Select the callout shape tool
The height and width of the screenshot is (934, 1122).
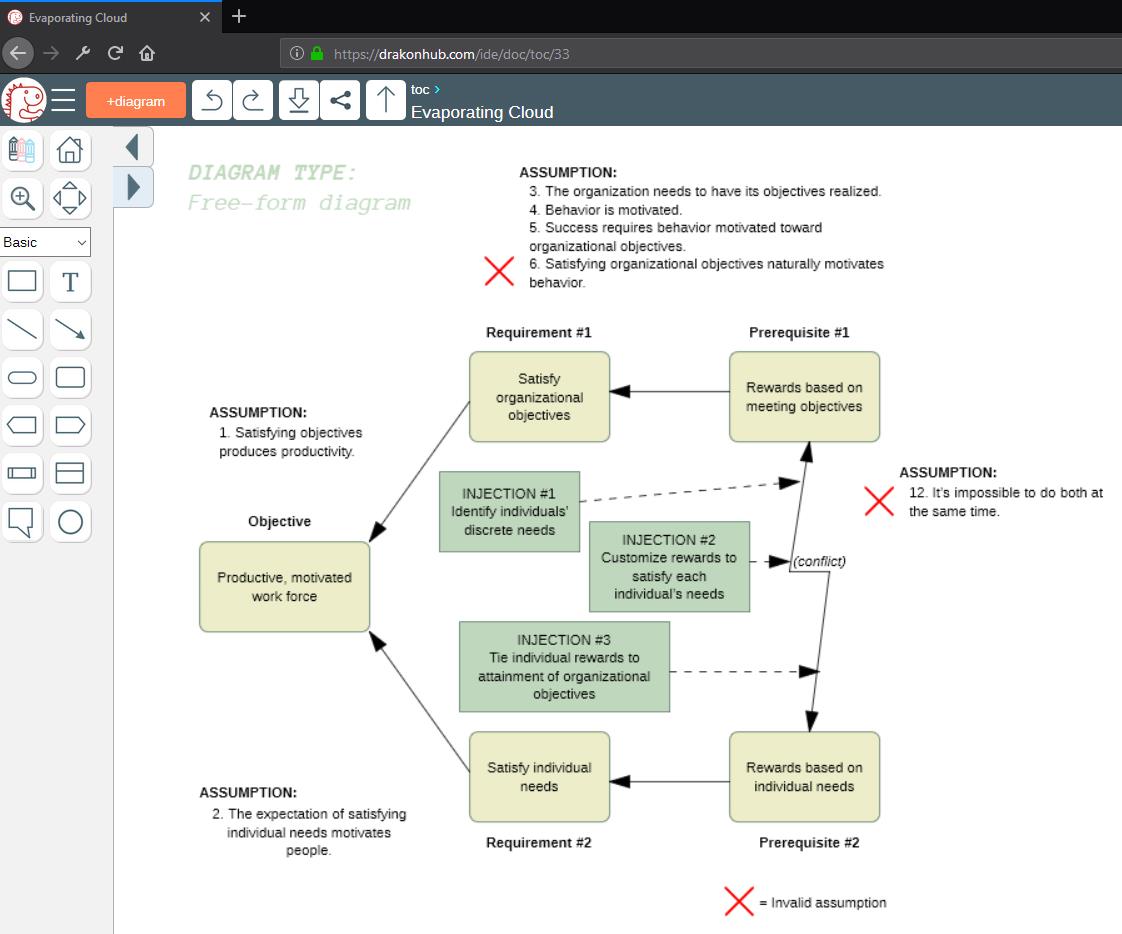tap(22, 521)
